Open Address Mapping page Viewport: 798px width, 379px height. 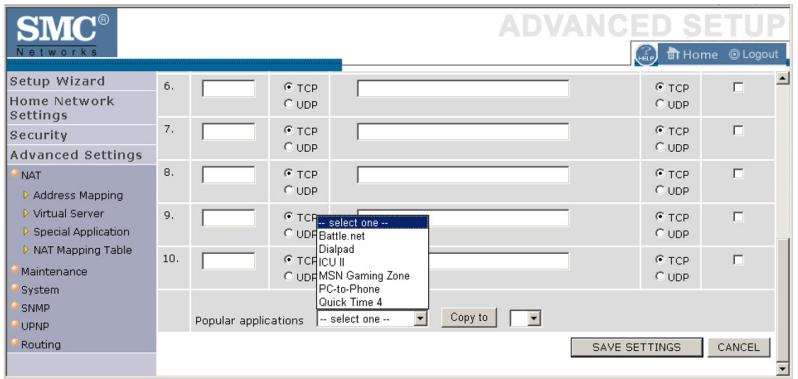[78, 195]
